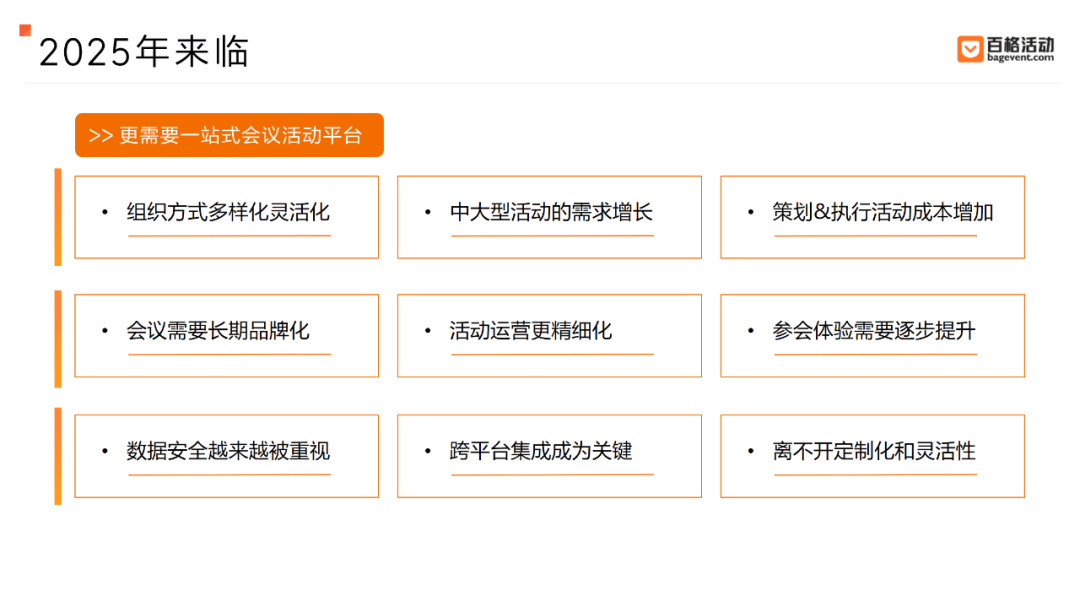Select the 活动运营更精细化 box
The width and height of the screenshot is (1080, 591).
point(549,335)
